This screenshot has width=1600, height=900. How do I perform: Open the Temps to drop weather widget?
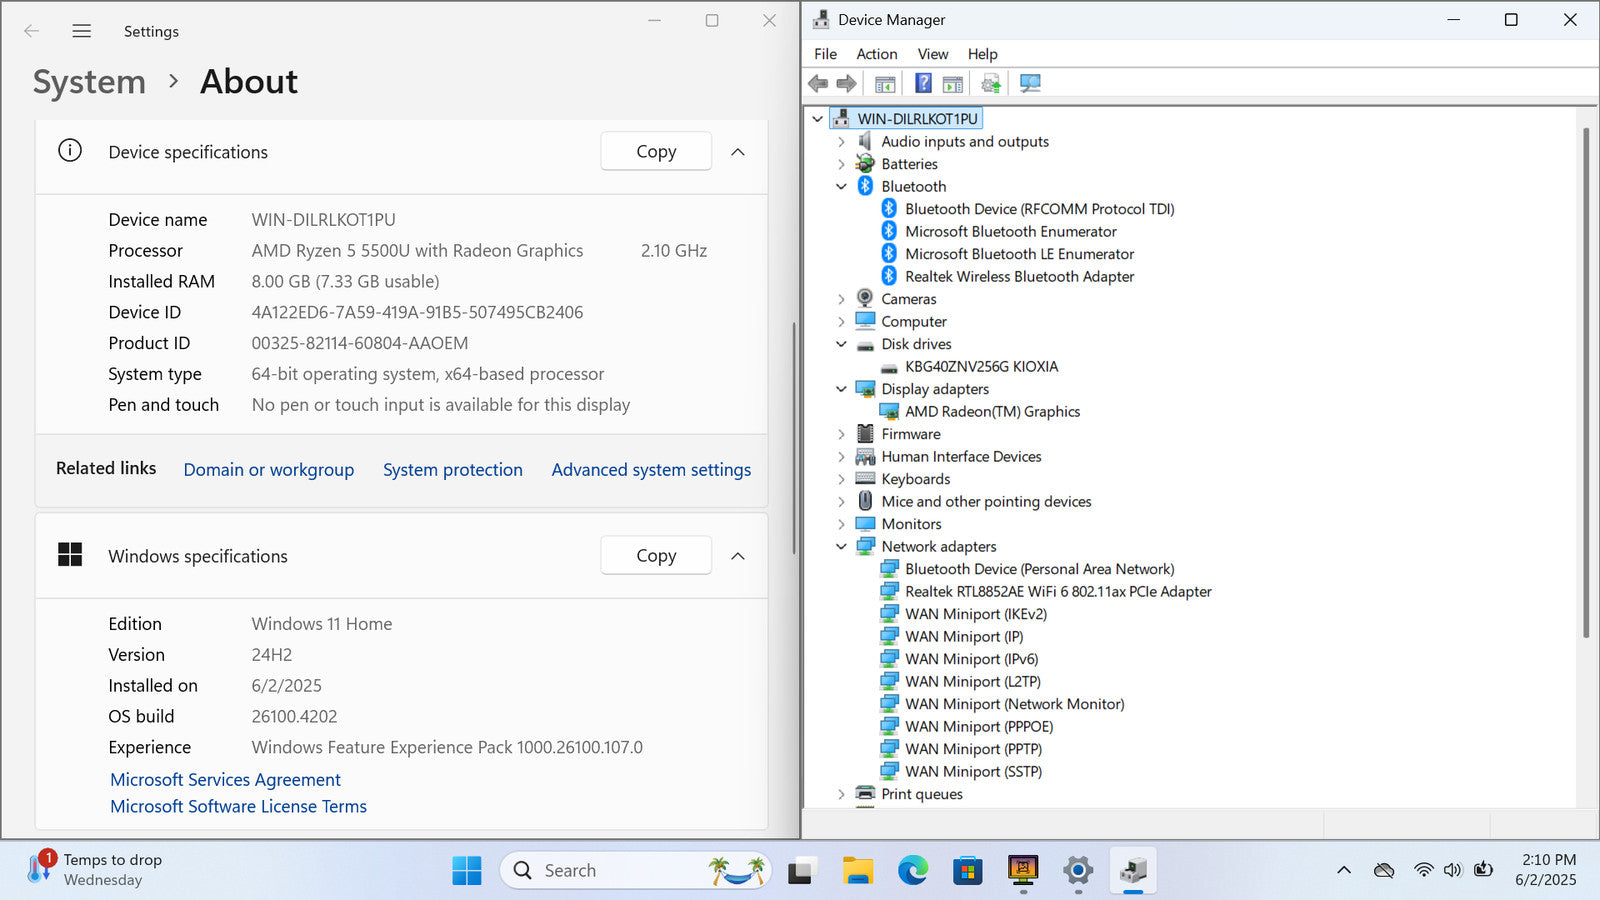(94, 870)
